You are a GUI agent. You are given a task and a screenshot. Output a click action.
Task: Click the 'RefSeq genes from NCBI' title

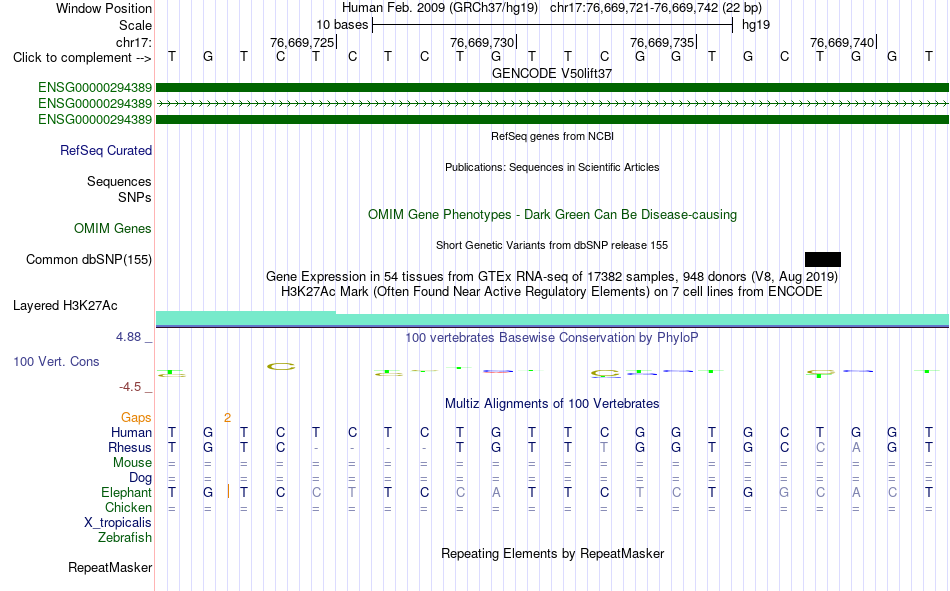[553, 136]
